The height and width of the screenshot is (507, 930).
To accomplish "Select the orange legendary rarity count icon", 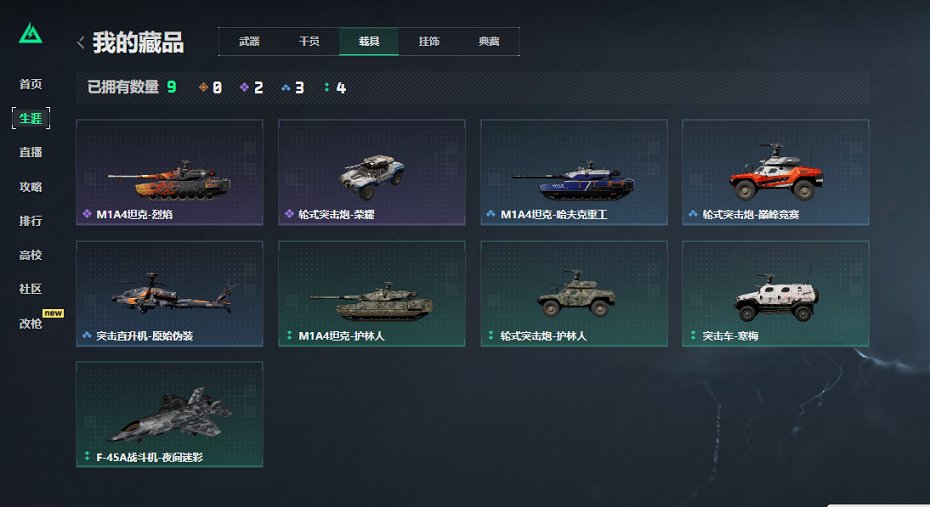I will tap(203, 87).
